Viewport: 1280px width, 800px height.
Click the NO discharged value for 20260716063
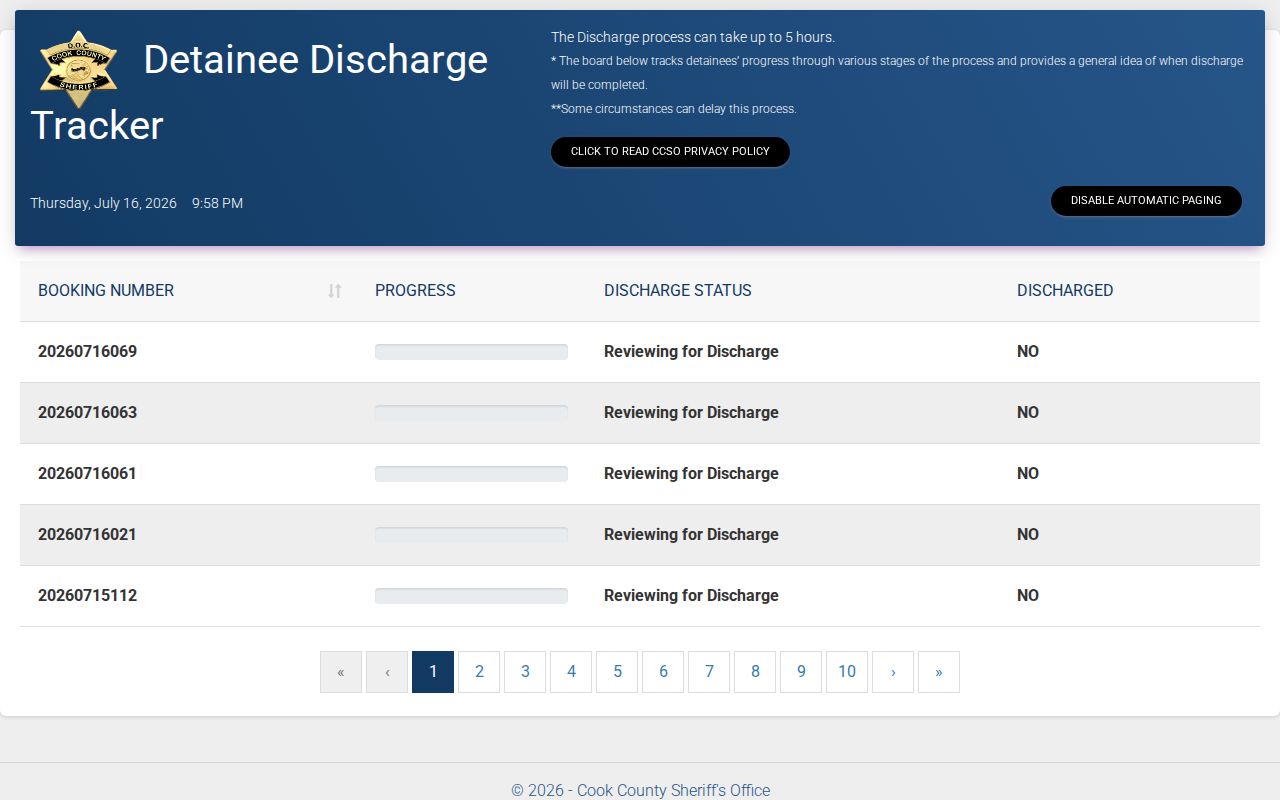click(x=1028, y=413)
